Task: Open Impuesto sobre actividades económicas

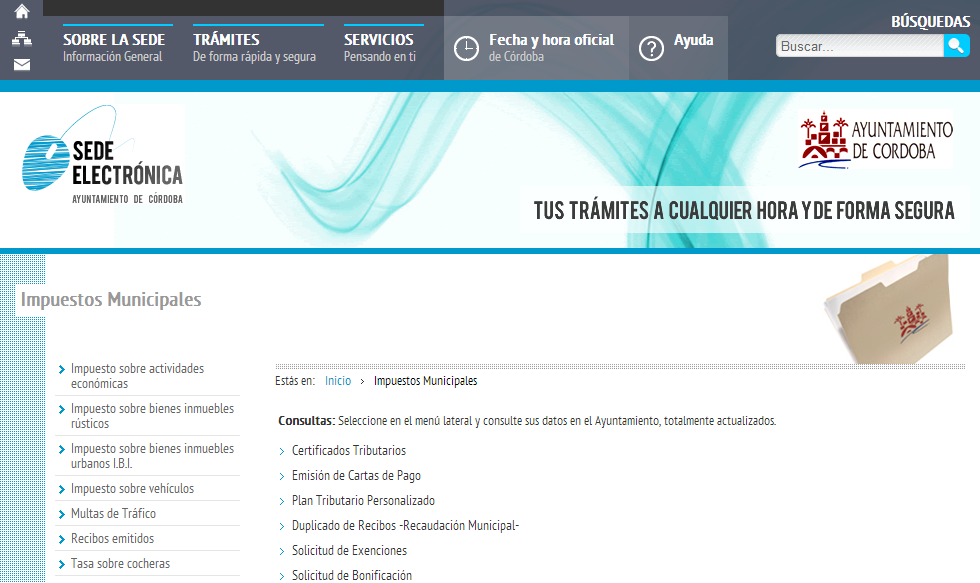Action: 138,376
